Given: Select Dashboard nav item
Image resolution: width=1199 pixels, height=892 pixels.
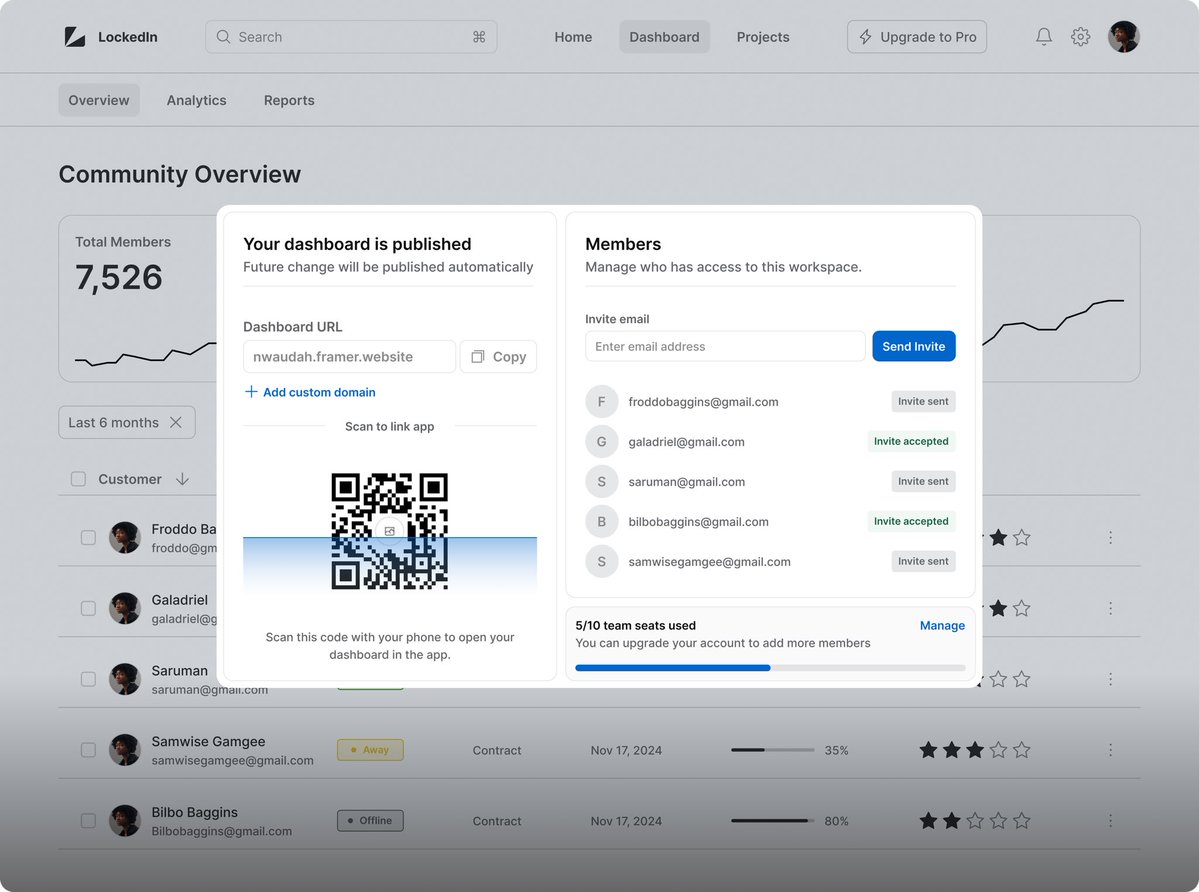Looking at the screenshot, I should pos(664,37).
